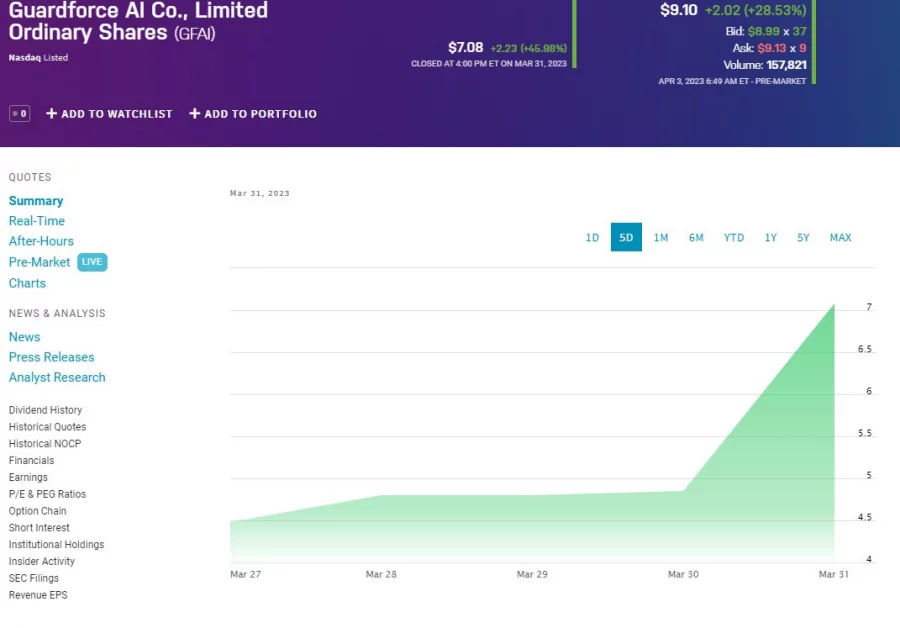Screen dimensions: 900x628
Task: Click the LIVE badge next to Pre-Market
Action: (91, 262)
